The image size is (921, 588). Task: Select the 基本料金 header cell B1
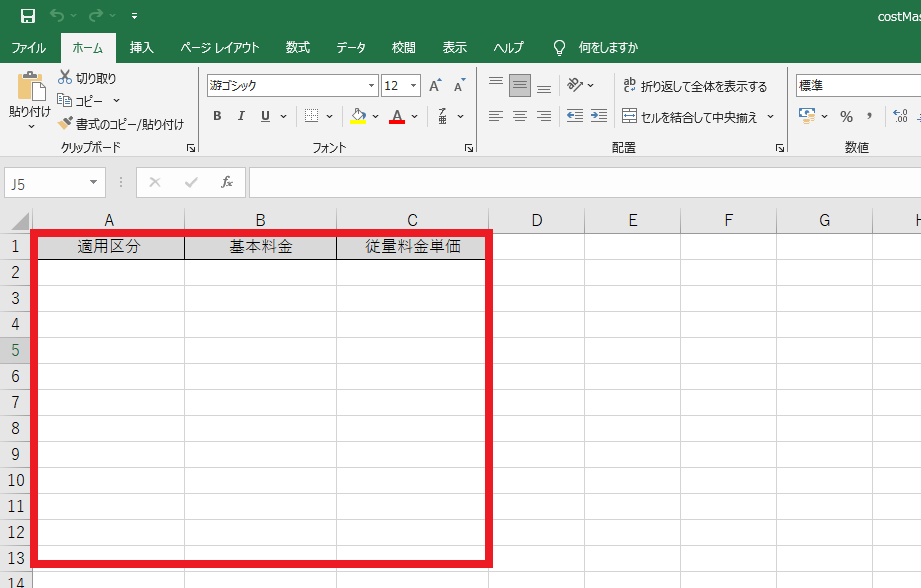pos(260,246)
